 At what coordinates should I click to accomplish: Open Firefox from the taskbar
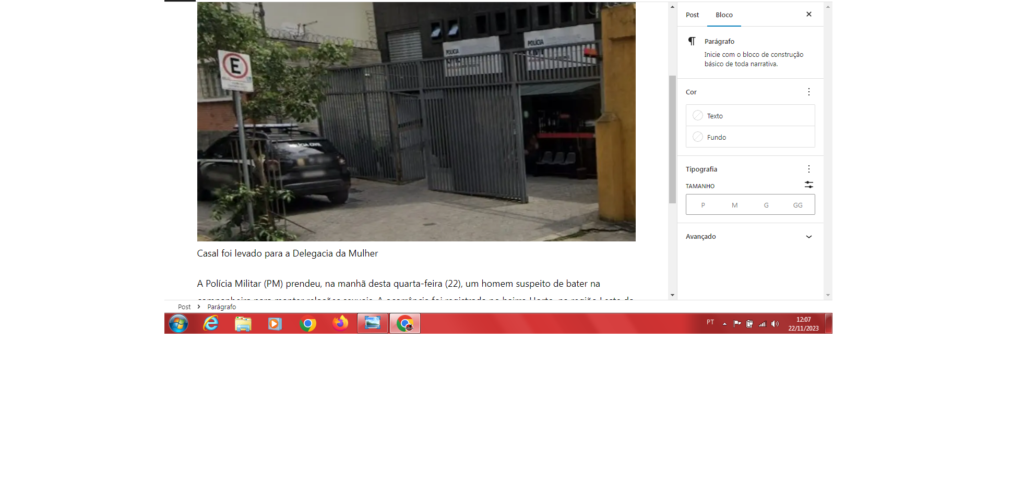[340, 323]
